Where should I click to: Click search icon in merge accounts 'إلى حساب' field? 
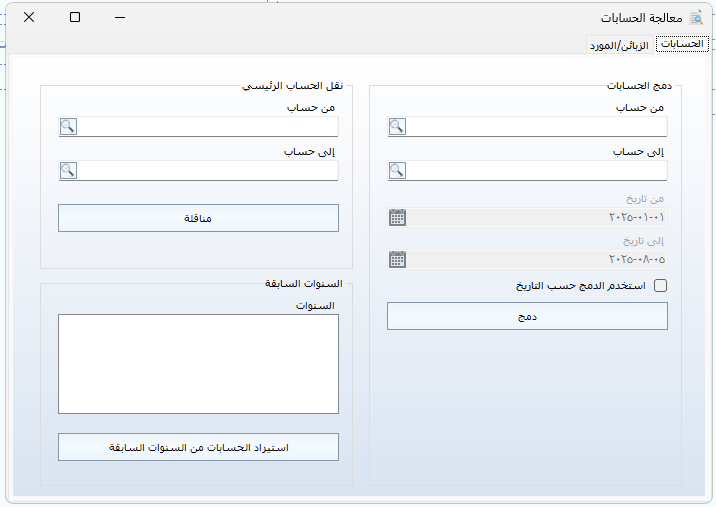coord(397,171)
